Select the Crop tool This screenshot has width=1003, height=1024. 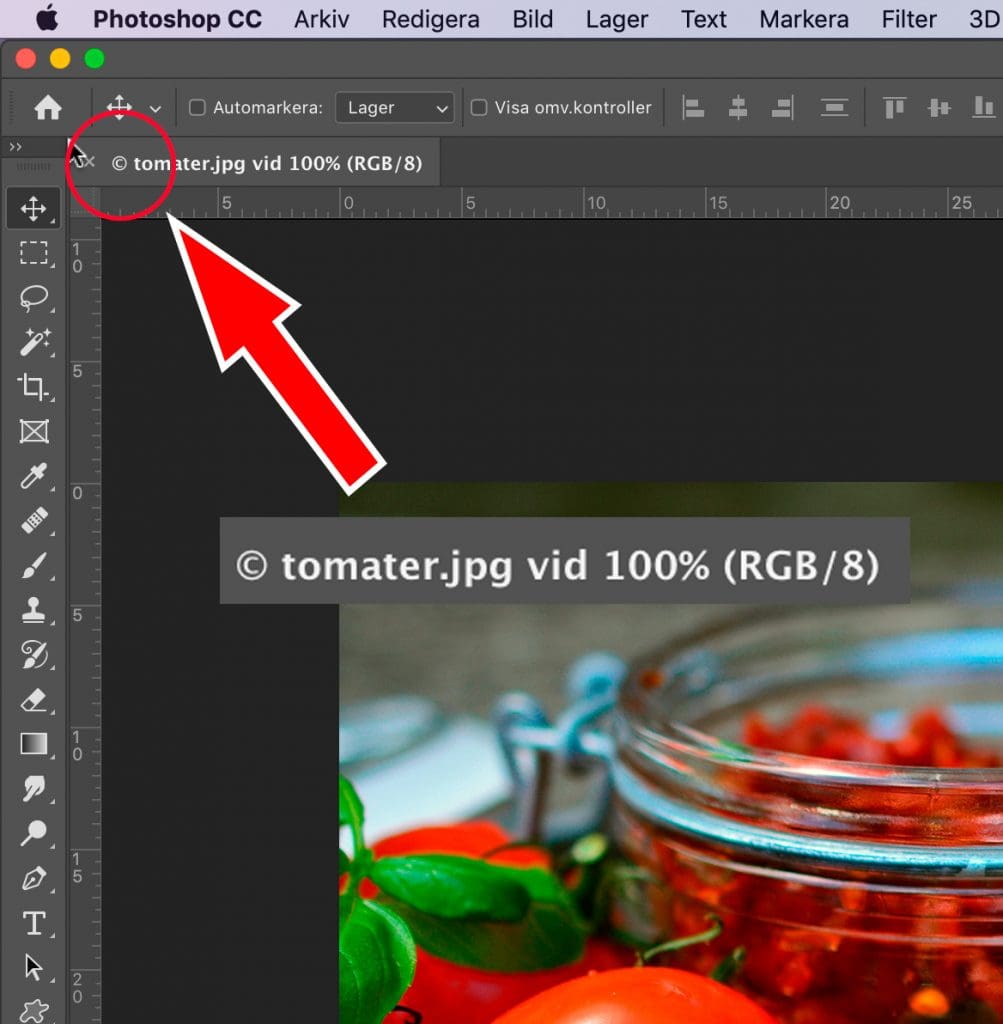(x=33, y=387)
